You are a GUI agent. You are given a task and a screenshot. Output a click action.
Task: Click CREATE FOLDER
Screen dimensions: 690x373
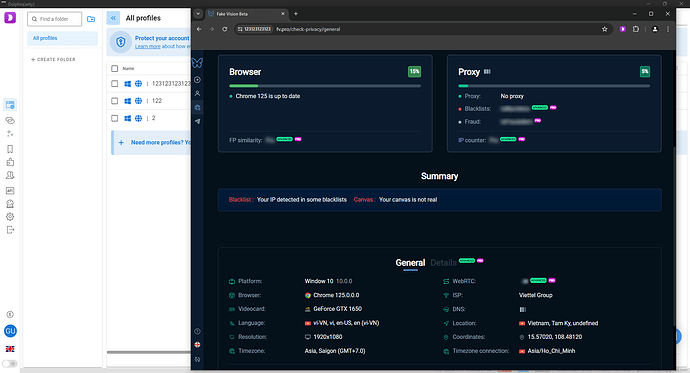click(x=53, y=59)
